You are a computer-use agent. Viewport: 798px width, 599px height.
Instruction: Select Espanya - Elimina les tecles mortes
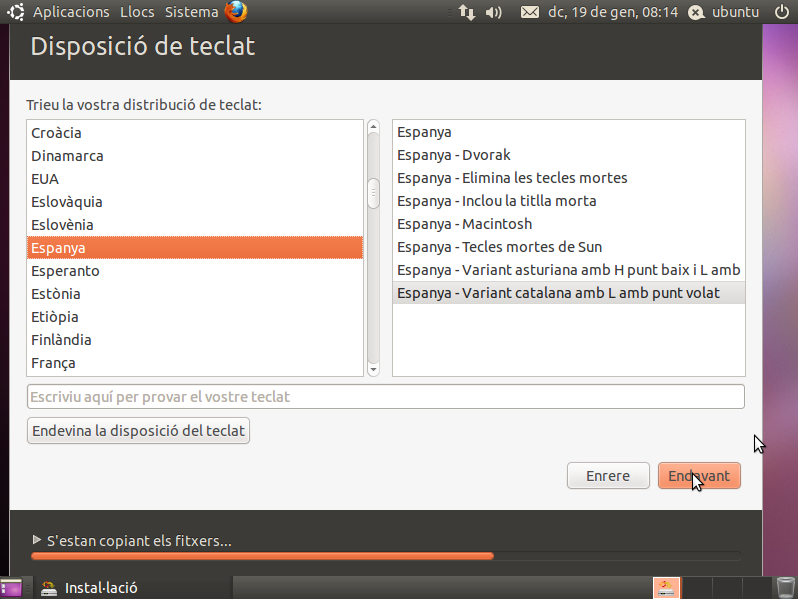click(x=569, y=178)
